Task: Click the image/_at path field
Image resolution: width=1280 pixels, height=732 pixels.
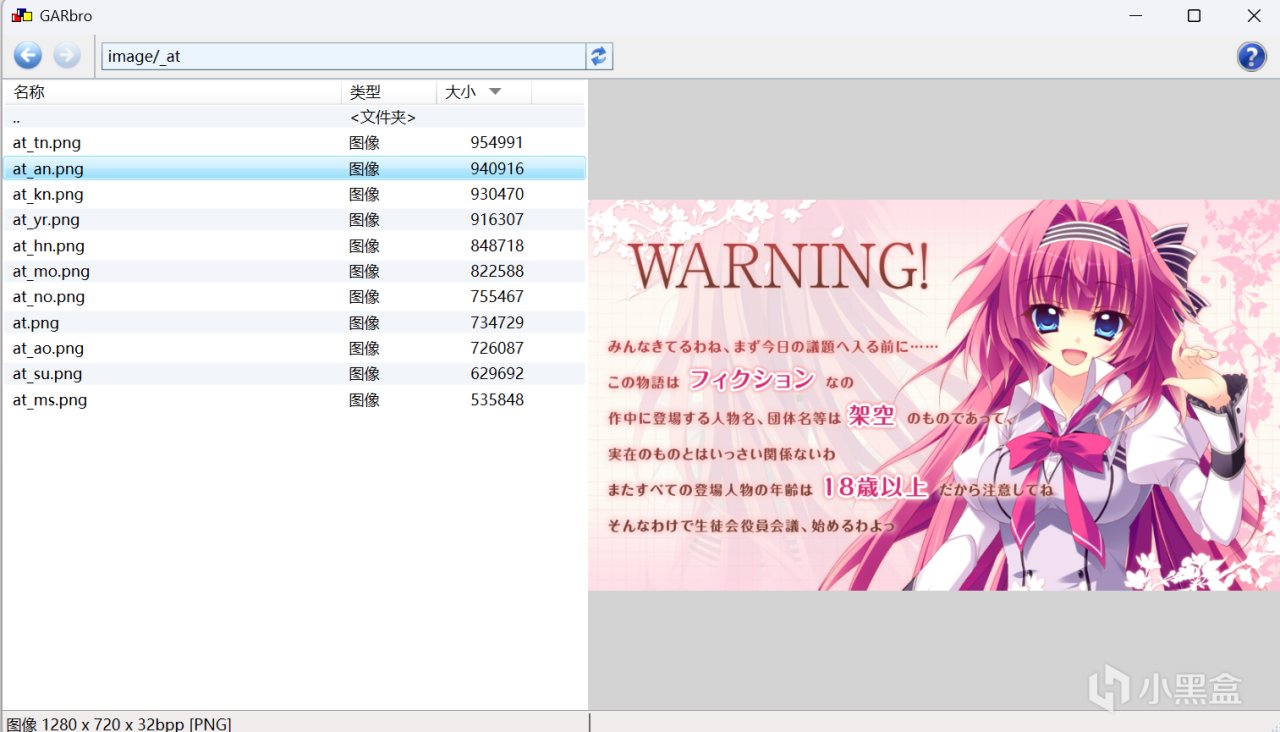Action: tap(343, 56)
